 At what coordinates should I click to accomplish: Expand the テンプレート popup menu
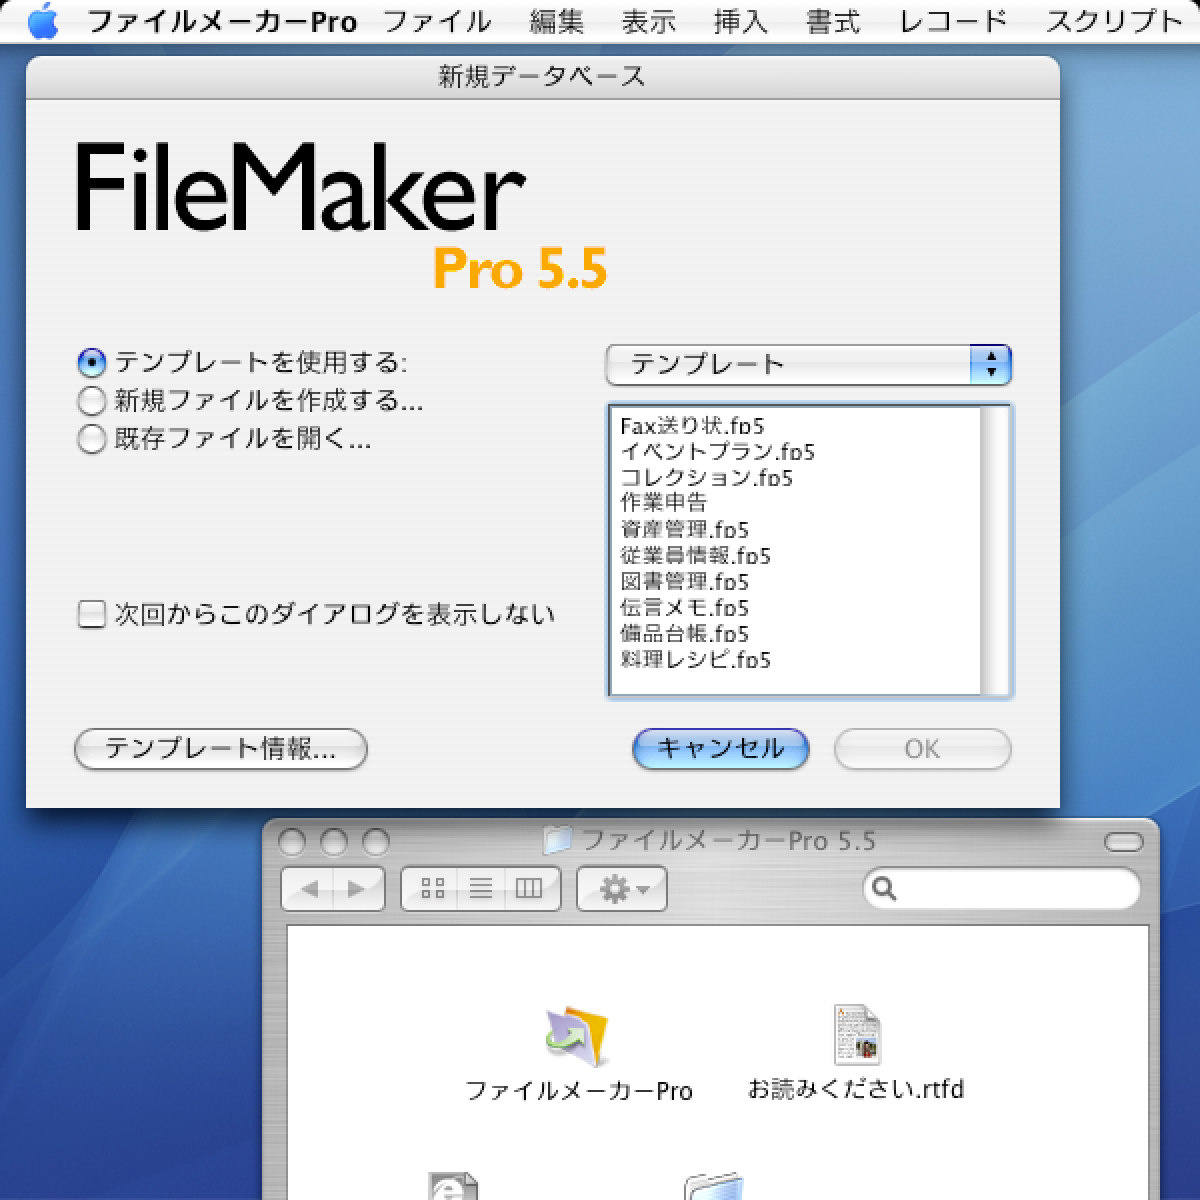coord(808,365)
